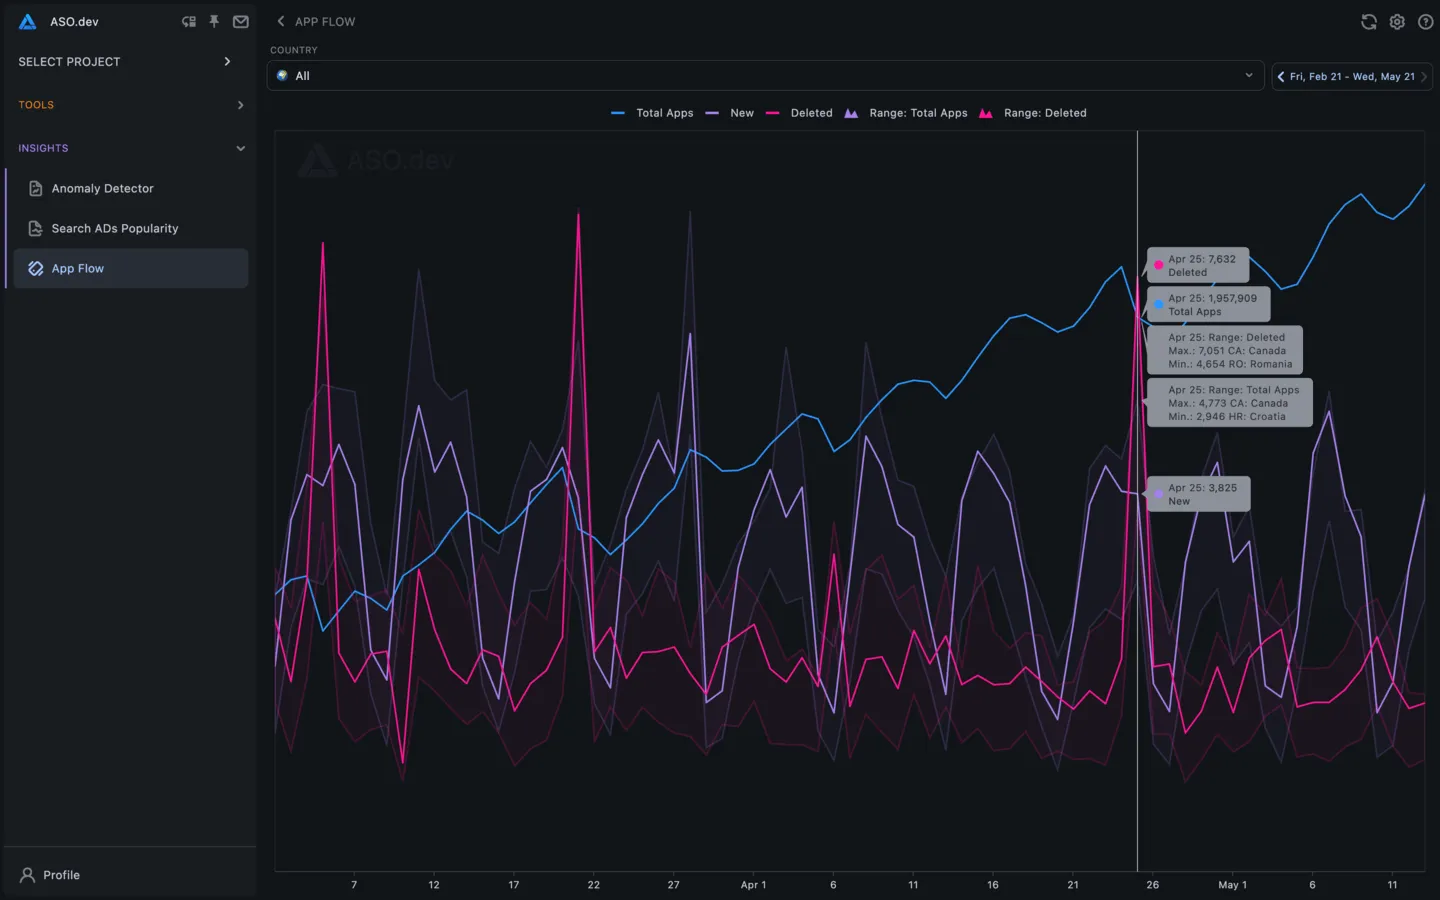Click the ASO.dev logo icon
The image size is (1440, 900).
point(28,22)
